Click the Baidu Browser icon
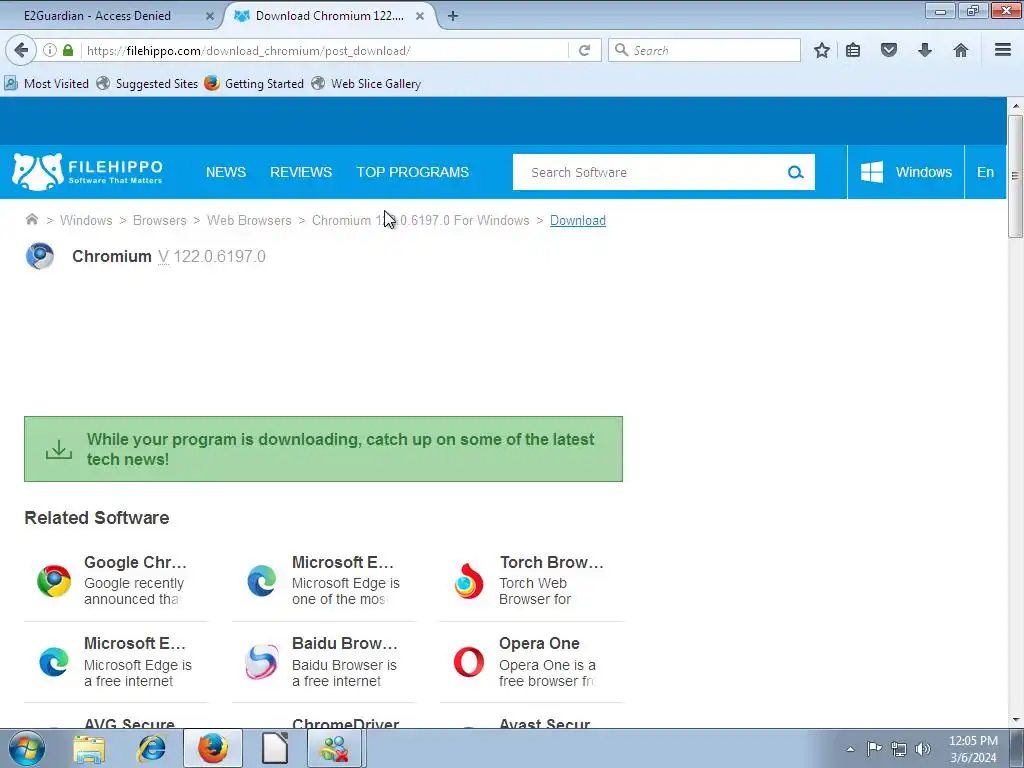Image resolution: width=1024 pixels, height=768 pixels. 261,662
